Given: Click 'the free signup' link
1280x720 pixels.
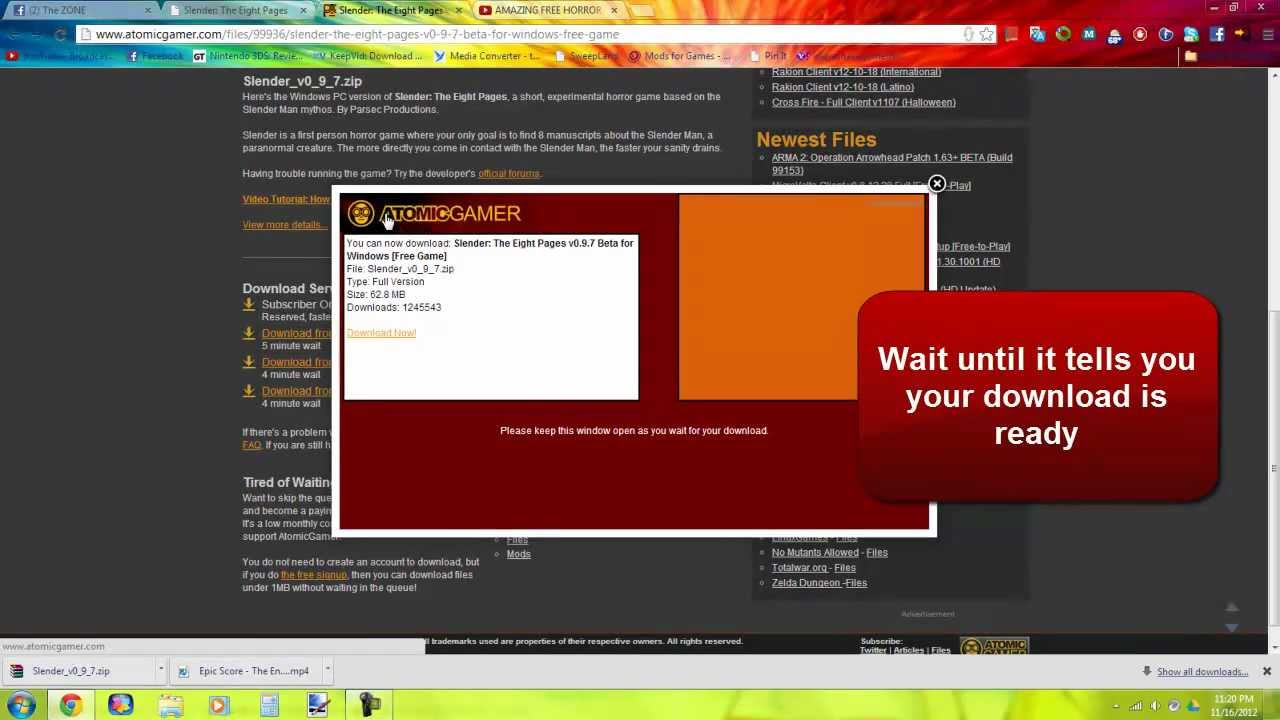Looking at the screenshot, I should coord(313,575).
